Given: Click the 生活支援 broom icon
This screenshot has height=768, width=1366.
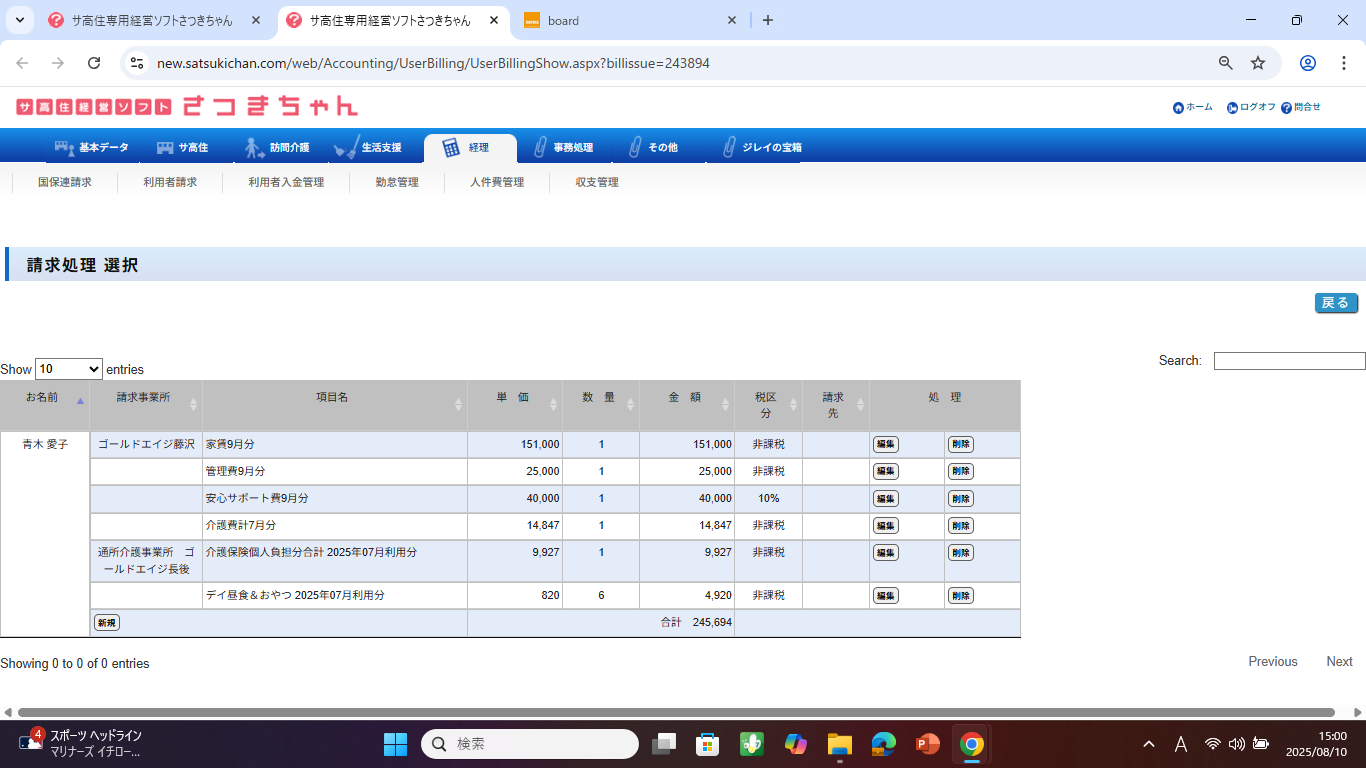Looking at the screenshot, I should click(x=346, y=148).
